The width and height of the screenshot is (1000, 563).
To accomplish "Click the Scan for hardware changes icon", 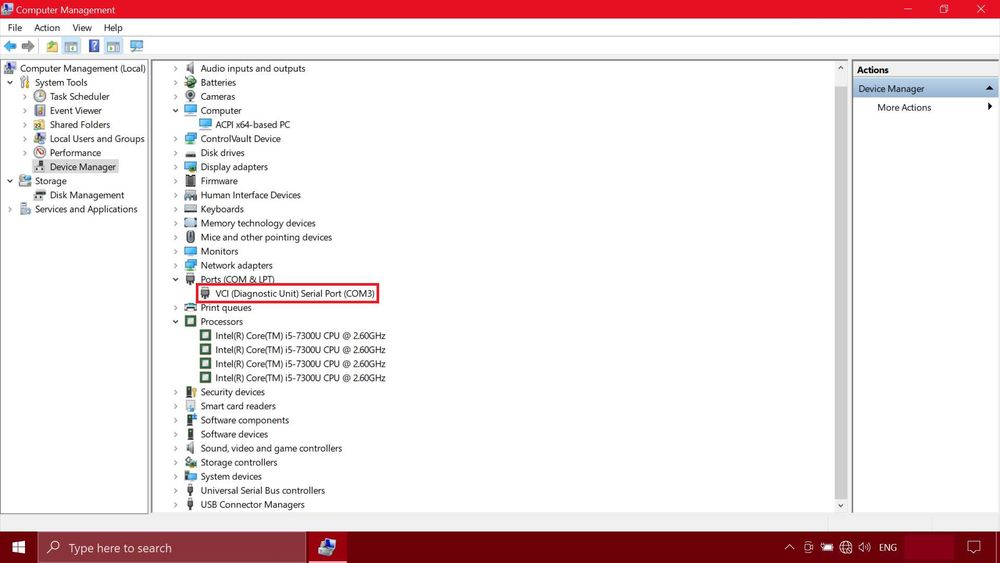I will [136, 46].
